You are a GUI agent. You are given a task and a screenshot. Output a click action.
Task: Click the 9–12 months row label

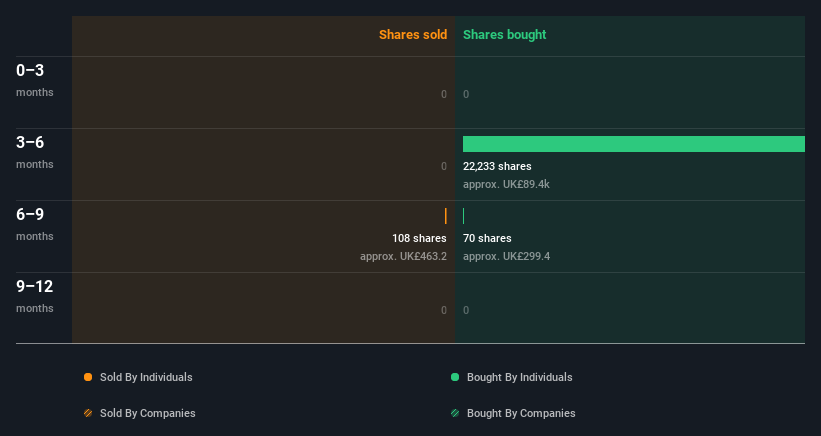35,296
